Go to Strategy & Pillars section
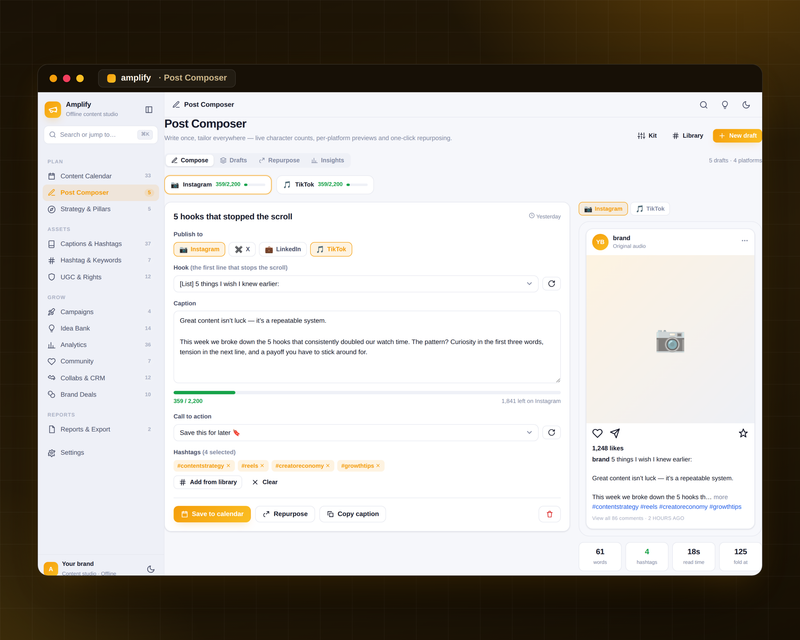 [x=101, y=209]
